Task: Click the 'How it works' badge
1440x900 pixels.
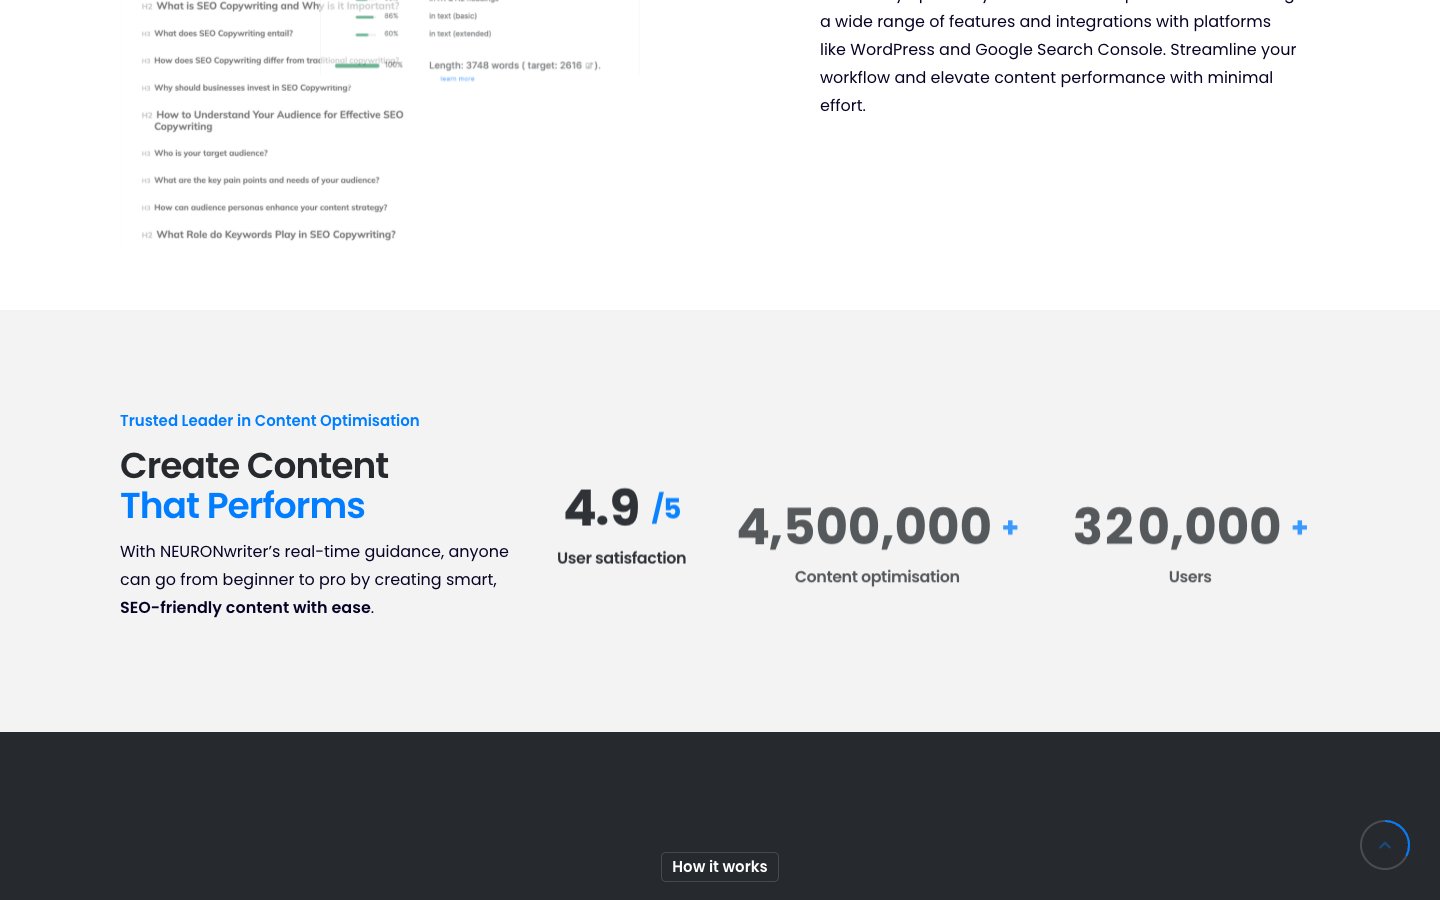Action: click(719, 867)
